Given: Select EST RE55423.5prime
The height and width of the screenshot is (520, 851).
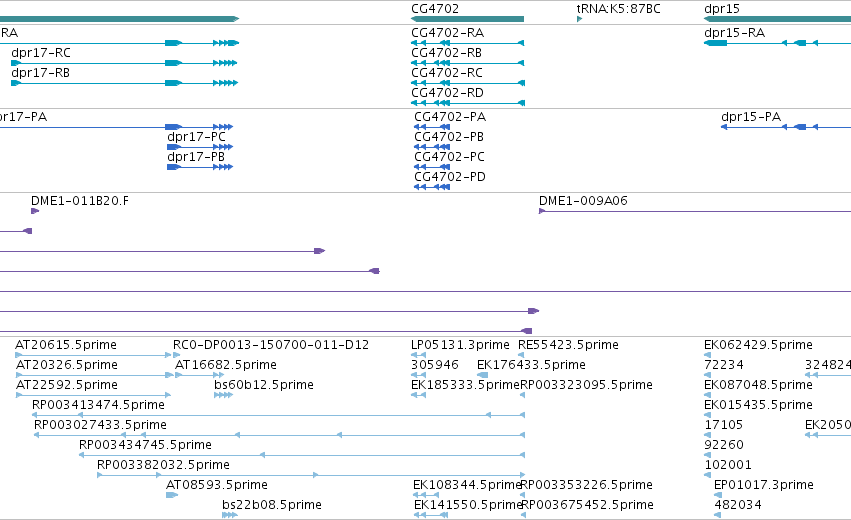Looking at the screenshot, I should (x=568, y=345).
